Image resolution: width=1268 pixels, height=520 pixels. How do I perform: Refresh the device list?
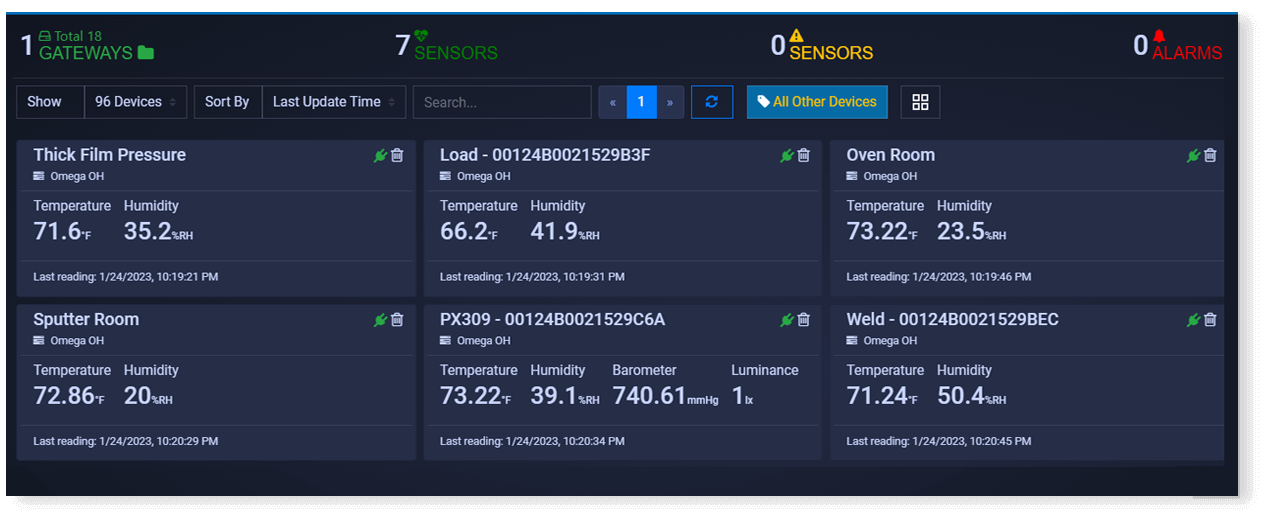(712, 102)
